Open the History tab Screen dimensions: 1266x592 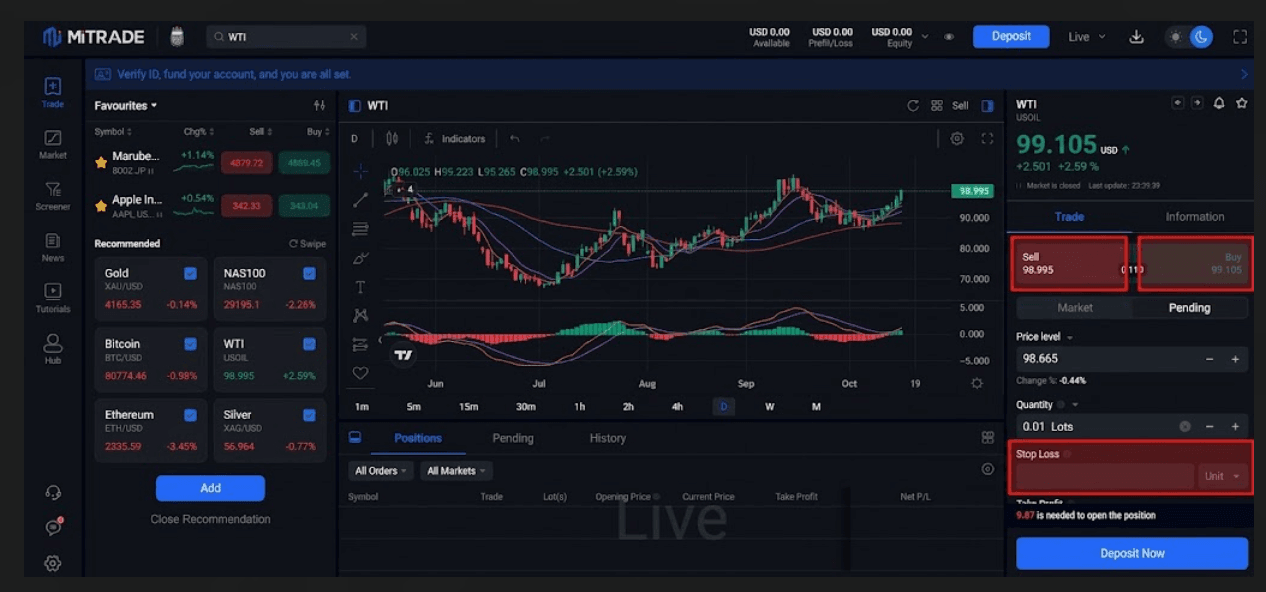coord(607,438)
